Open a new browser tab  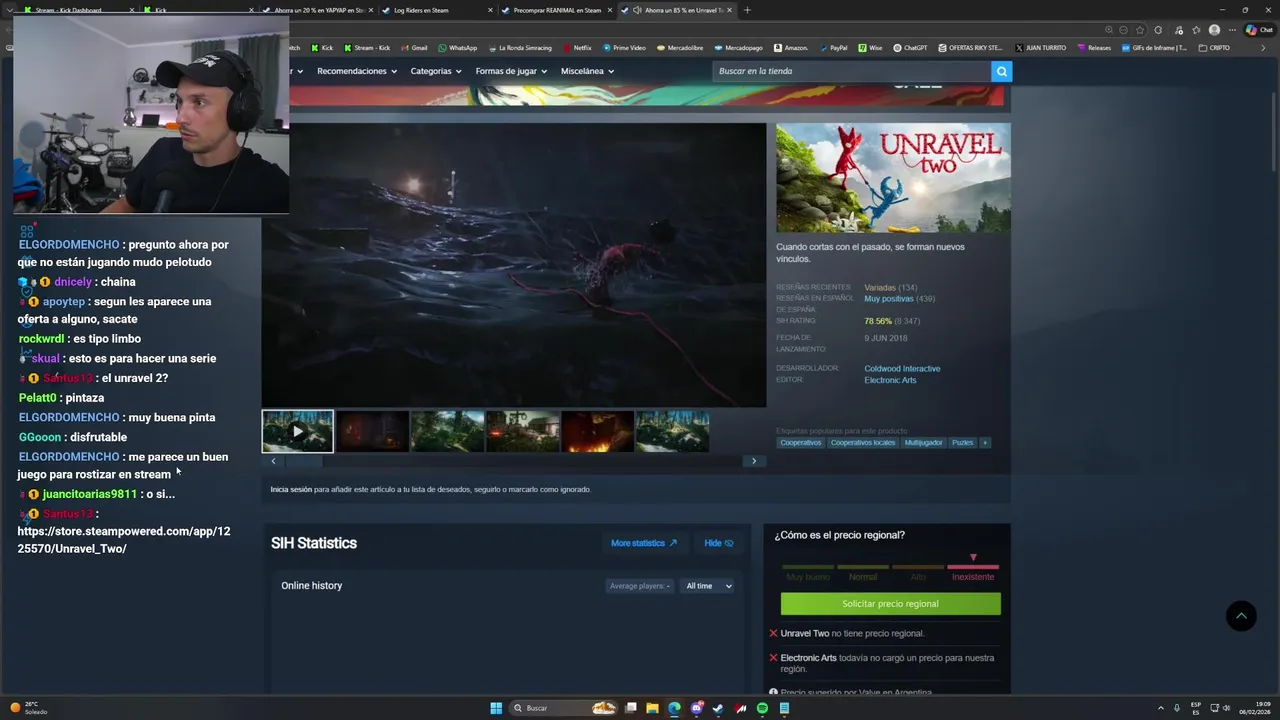click(747, 10)
